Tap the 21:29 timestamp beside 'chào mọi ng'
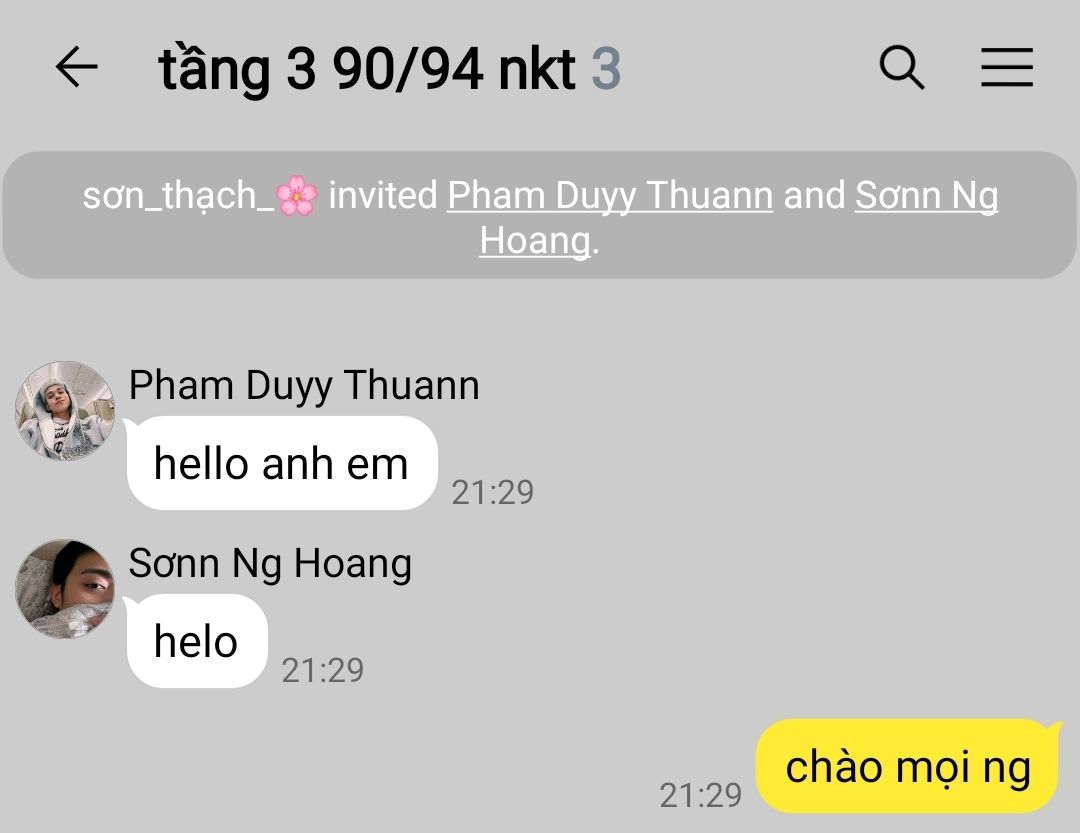The image size is (1080, 833). coord(700,795)
